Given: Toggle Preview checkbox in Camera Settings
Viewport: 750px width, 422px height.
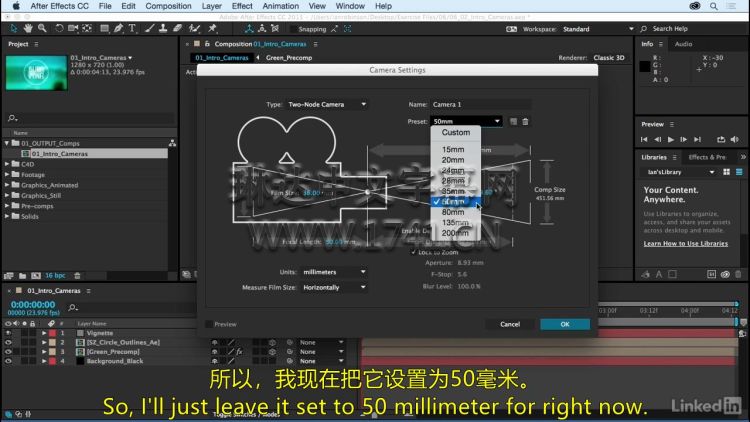Looking at the screenshot, I should [209, 324].
